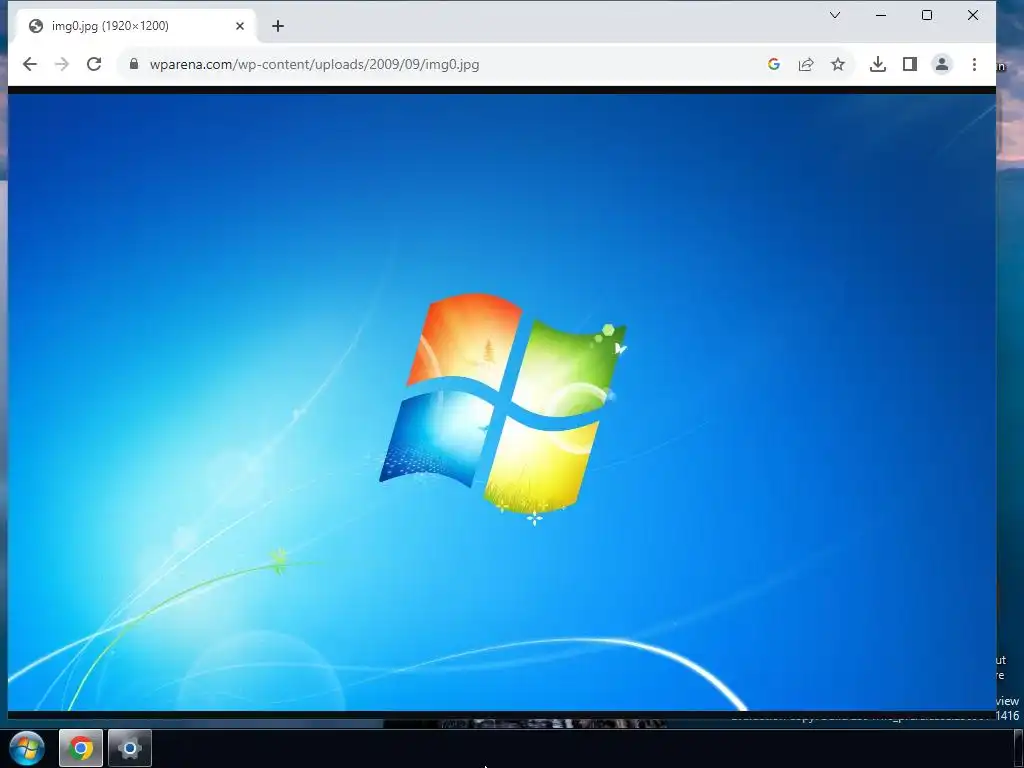Close the Chrome window
The image size is (1024, 768).
point(972,15)
